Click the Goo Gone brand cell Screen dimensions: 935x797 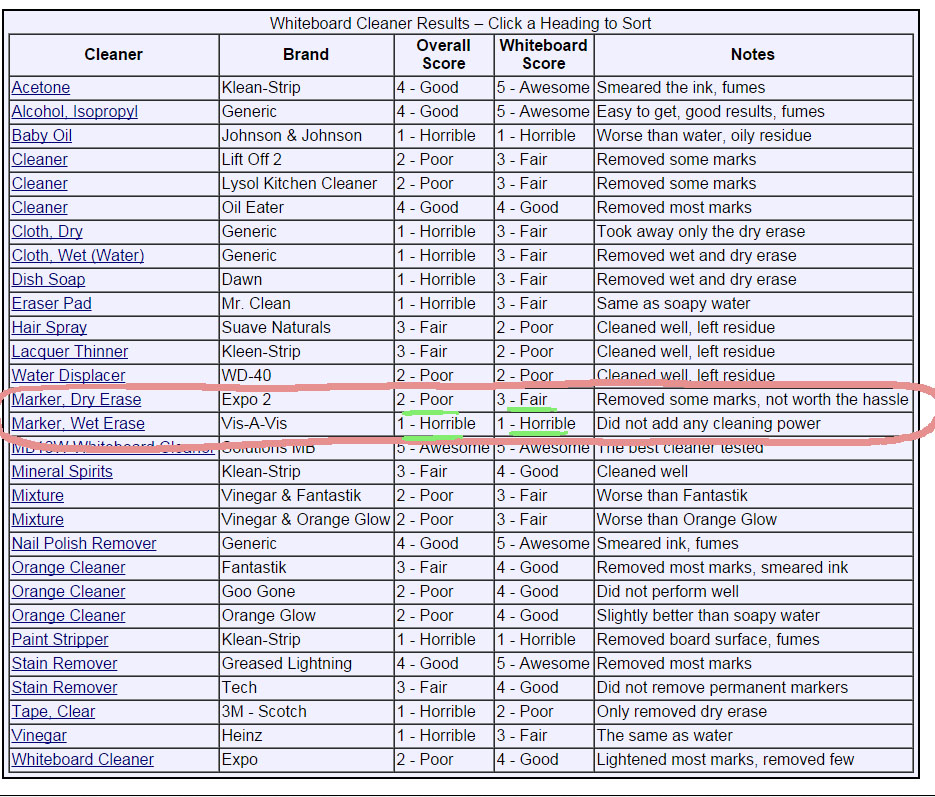(306, 591)
